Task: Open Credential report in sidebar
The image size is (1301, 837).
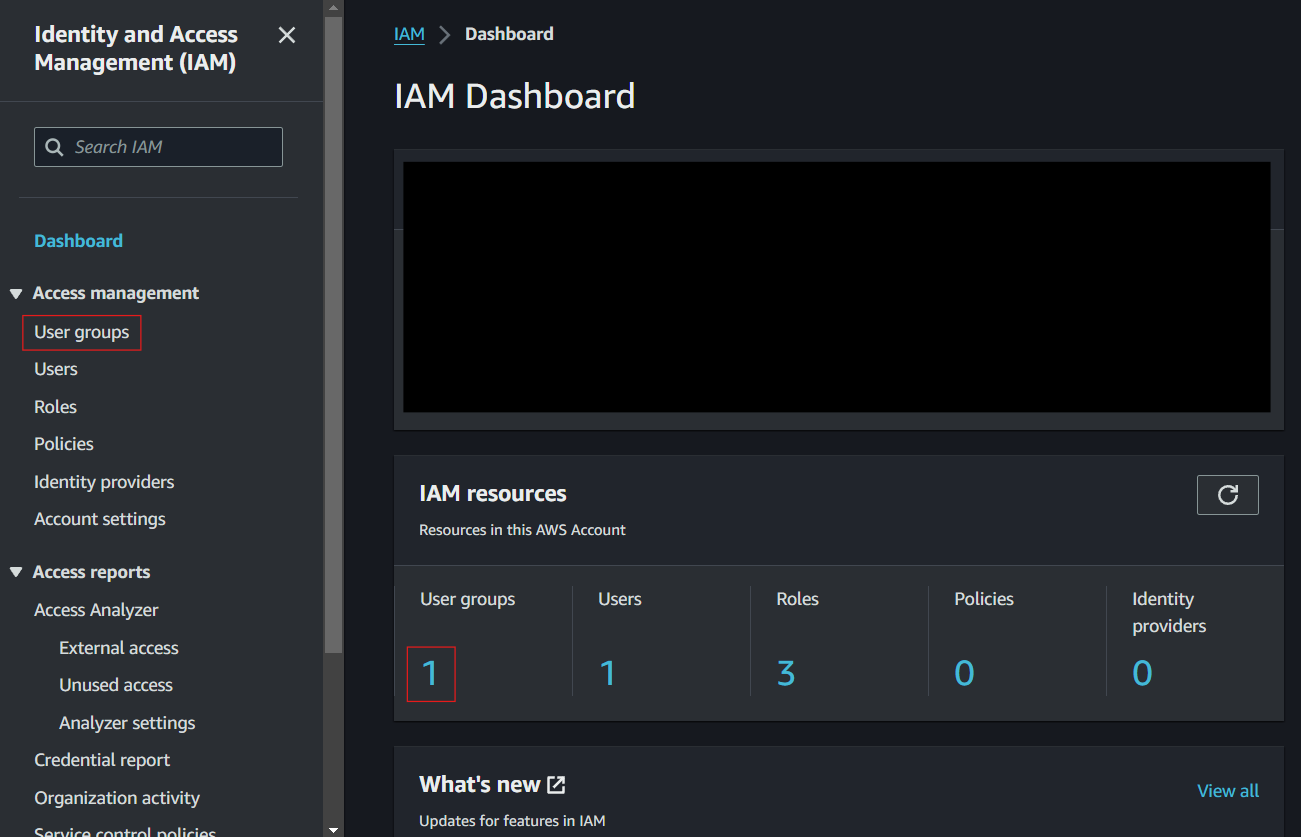Action: [x=102, y=760]
